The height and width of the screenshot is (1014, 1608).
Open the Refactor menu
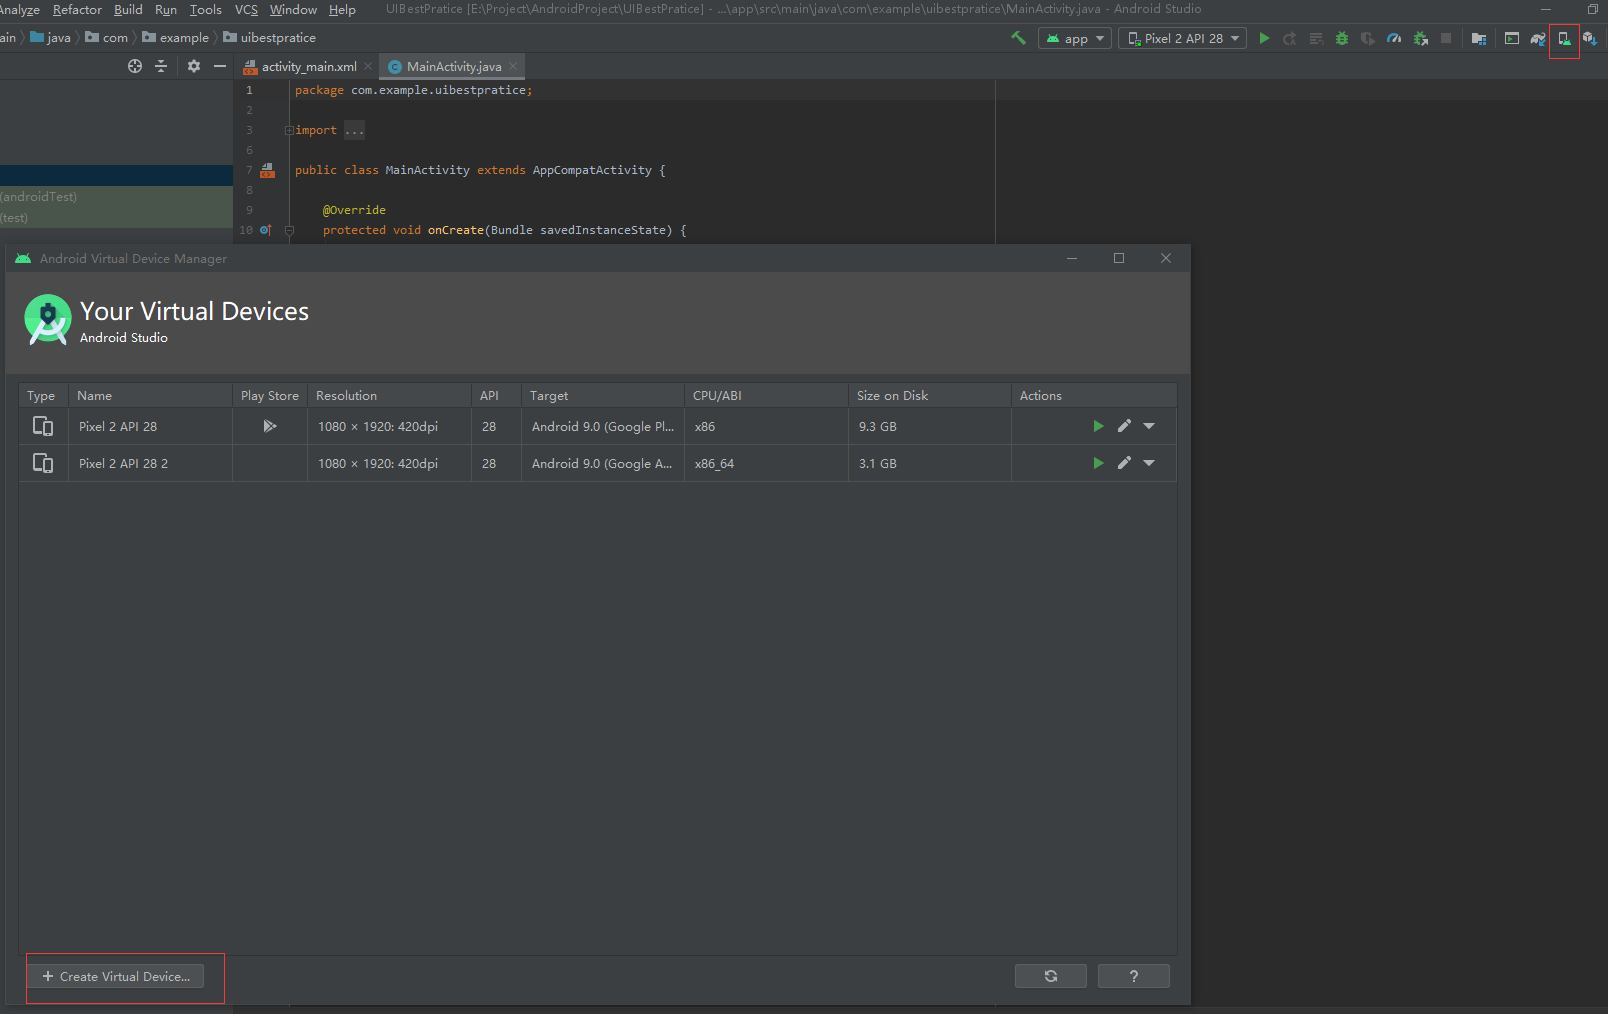coord(77,10)
